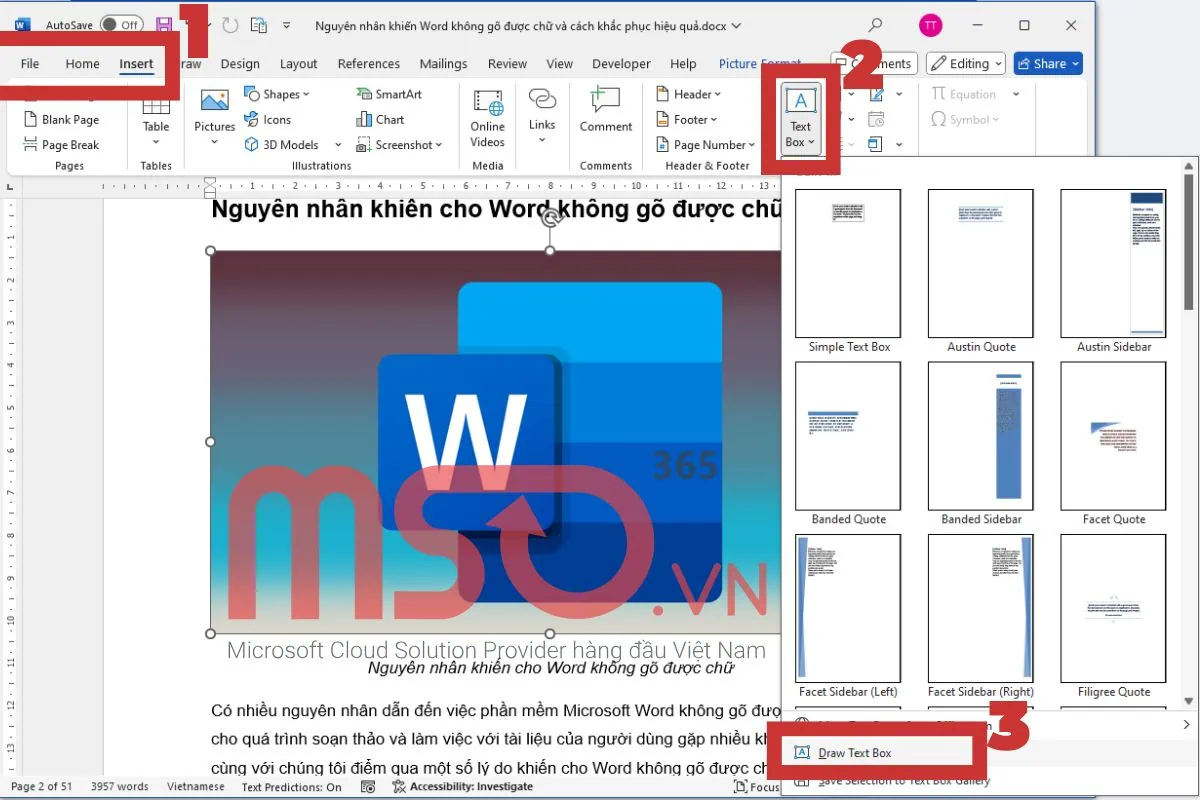
Task: Switch to the Design tab
Action: [x=240, y=63]
